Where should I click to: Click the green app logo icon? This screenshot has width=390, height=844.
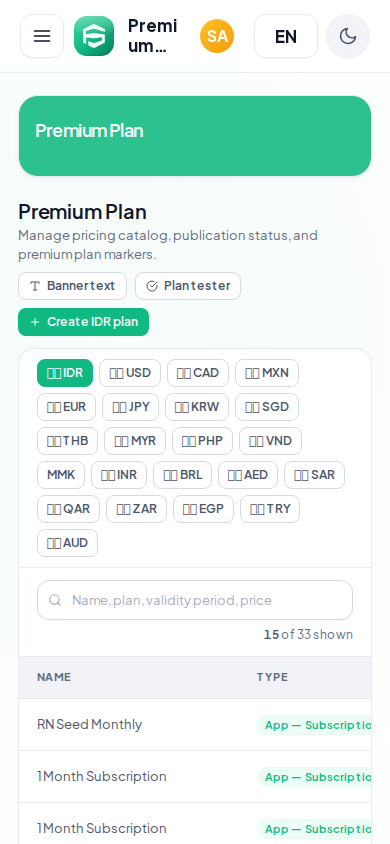coord(94,36)
